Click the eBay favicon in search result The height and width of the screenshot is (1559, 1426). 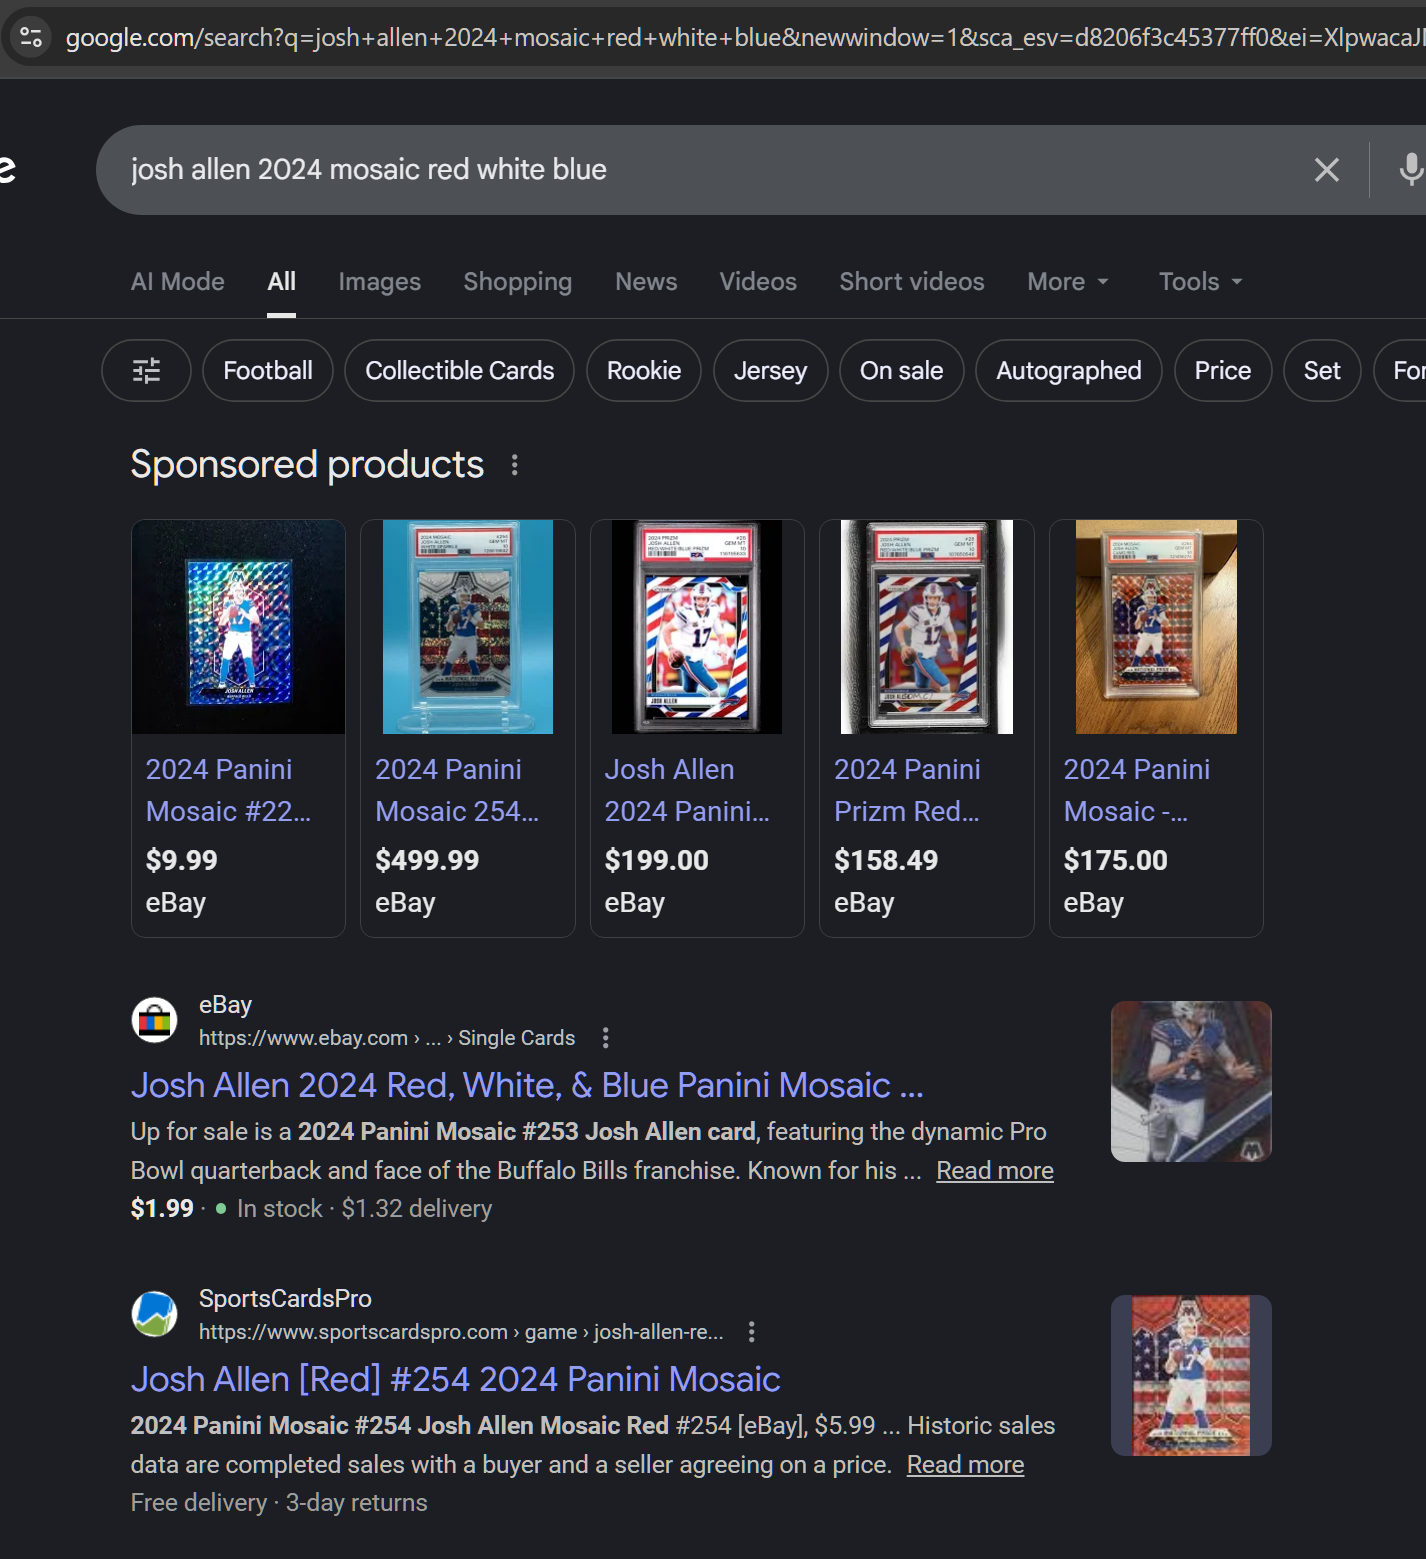(155, 1020)
